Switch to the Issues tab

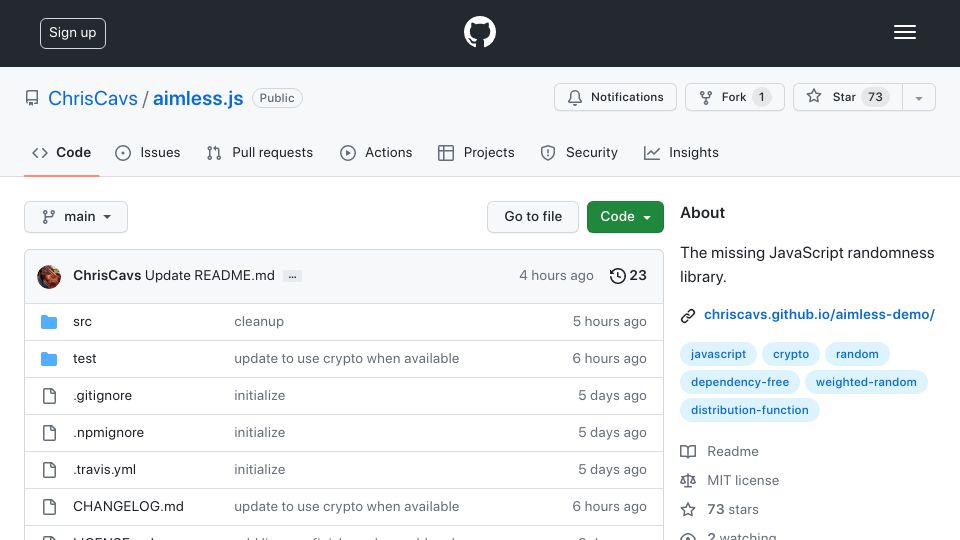point(148,152)
